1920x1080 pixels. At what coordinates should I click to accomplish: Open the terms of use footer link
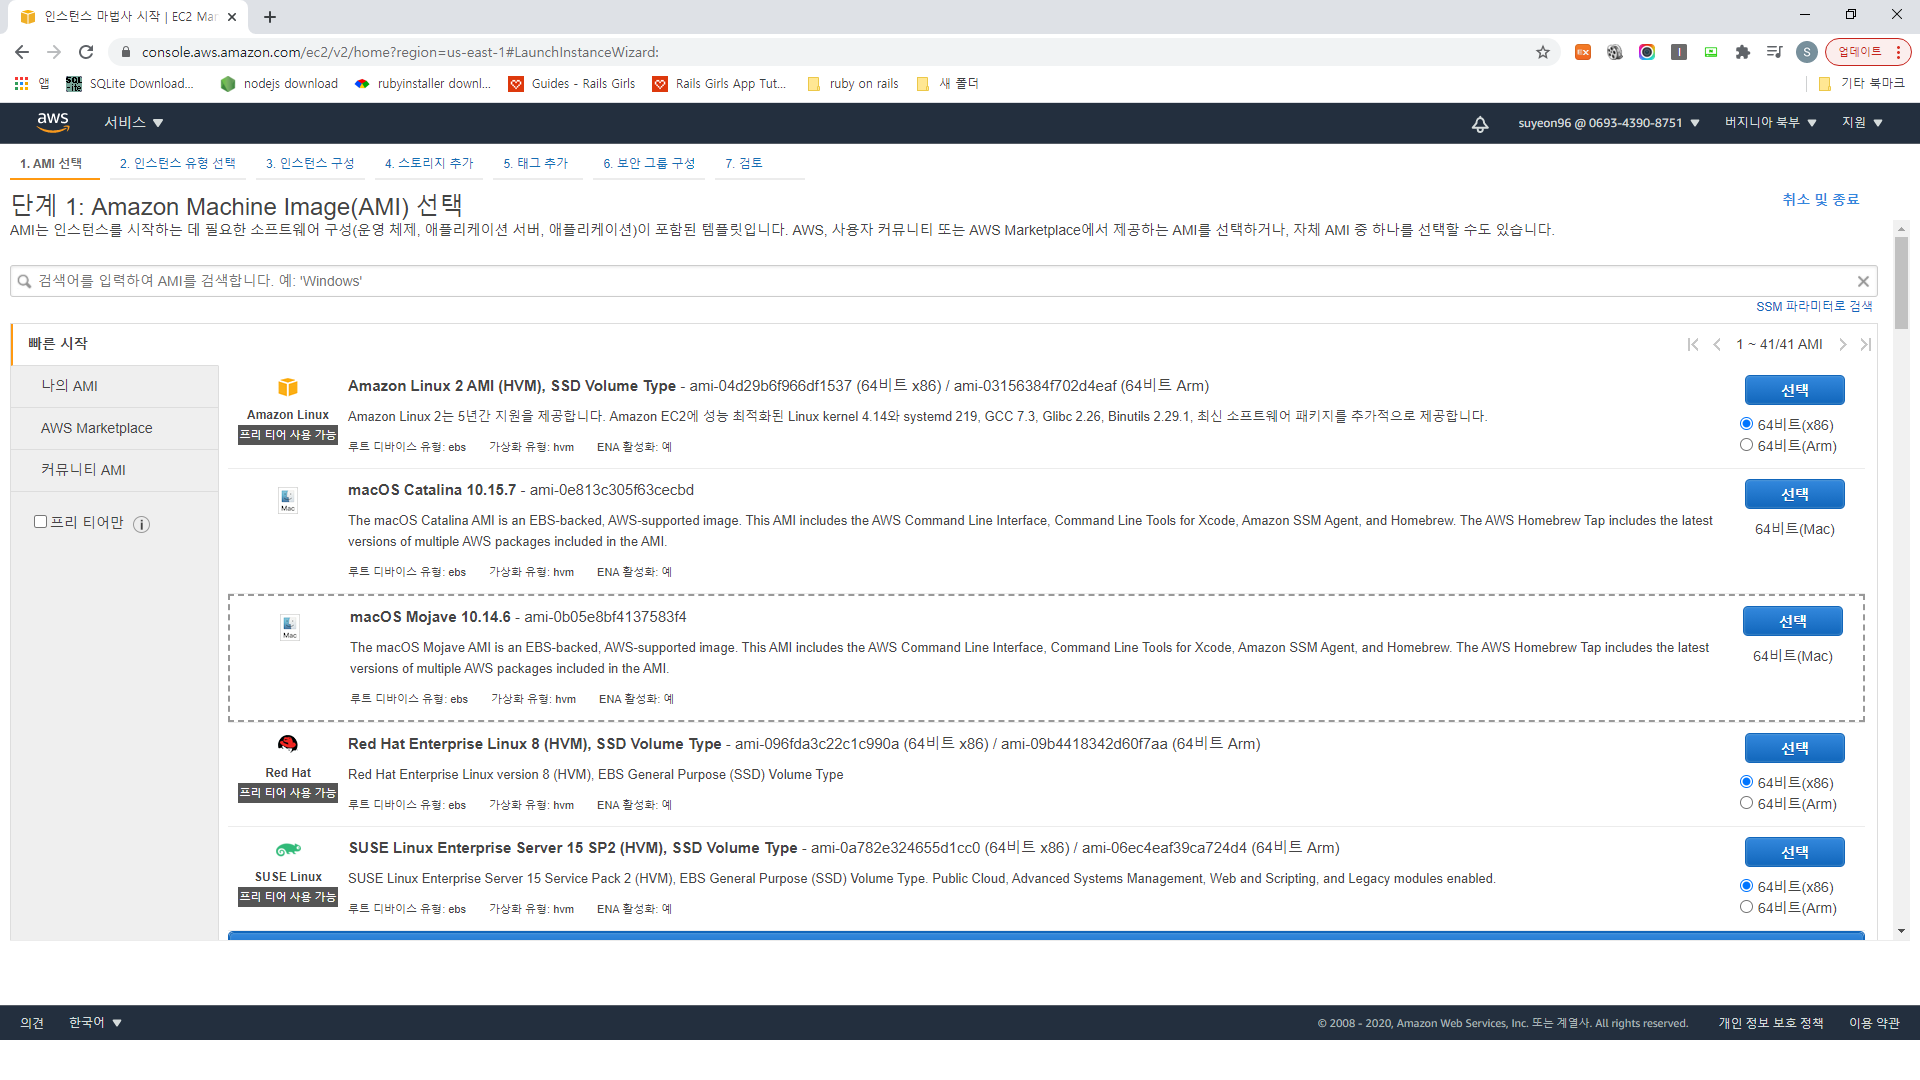point(1873,1022)
